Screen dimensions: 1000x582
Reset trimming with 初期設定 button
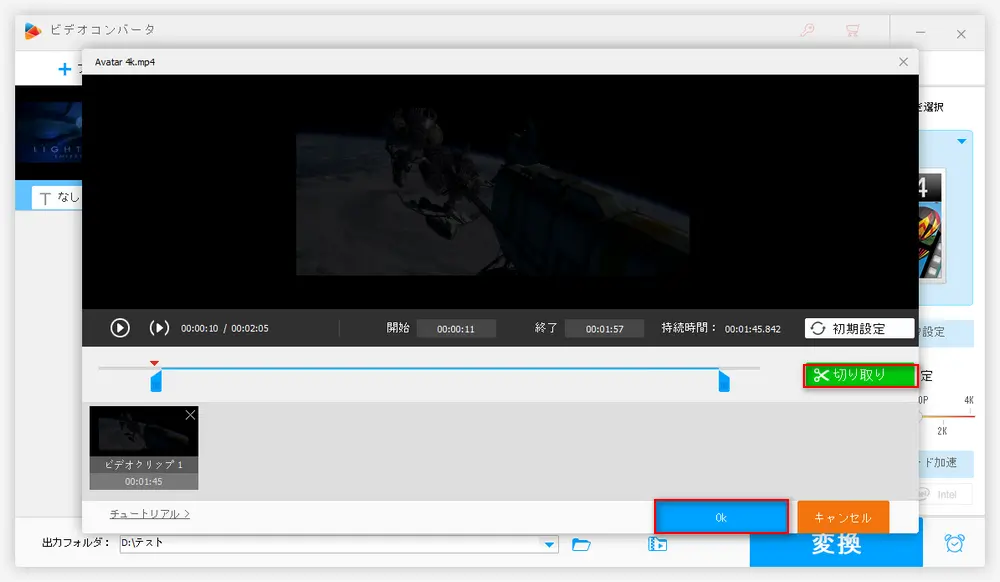click(859, 328)
